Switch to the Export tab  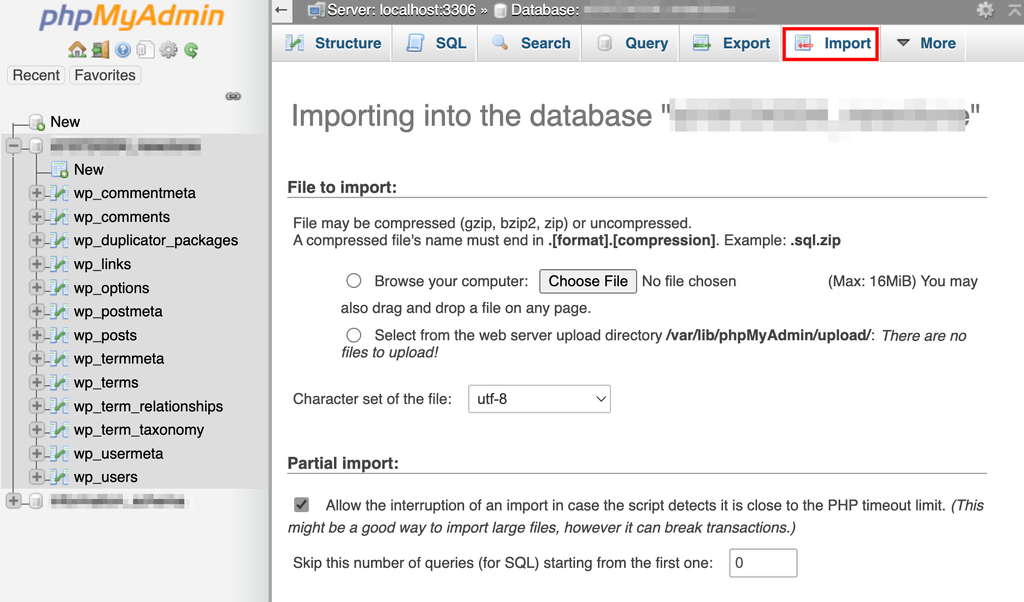(731, 43)
